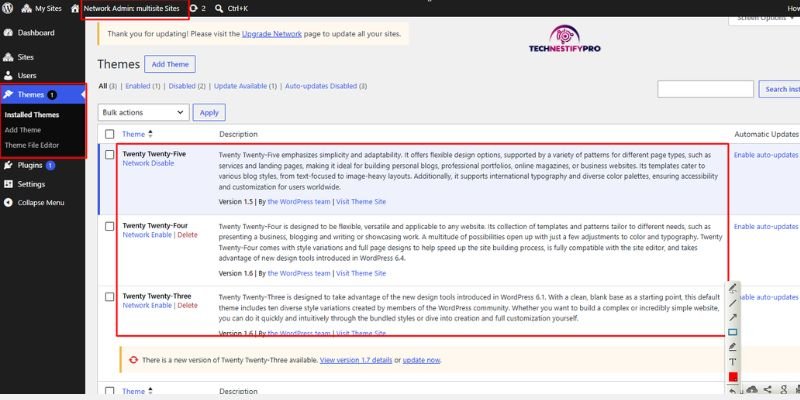Viewport: 800px width, 400px height.
Task: Click the Collapse Menu arrow icon
Action: point(8,203)
